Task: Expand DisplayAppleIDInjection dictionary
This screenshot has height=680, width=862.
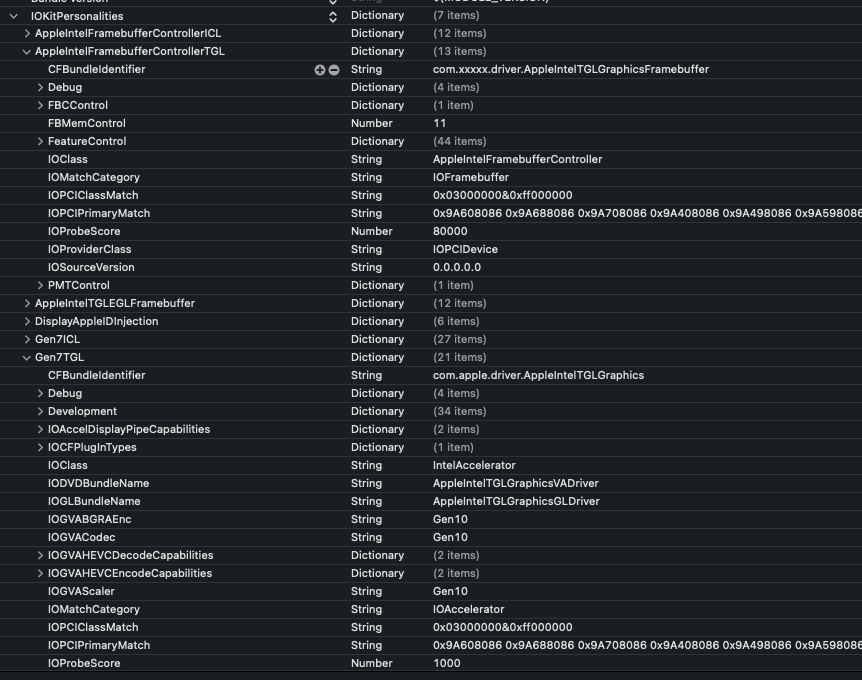Action: (x=27, y=321)
